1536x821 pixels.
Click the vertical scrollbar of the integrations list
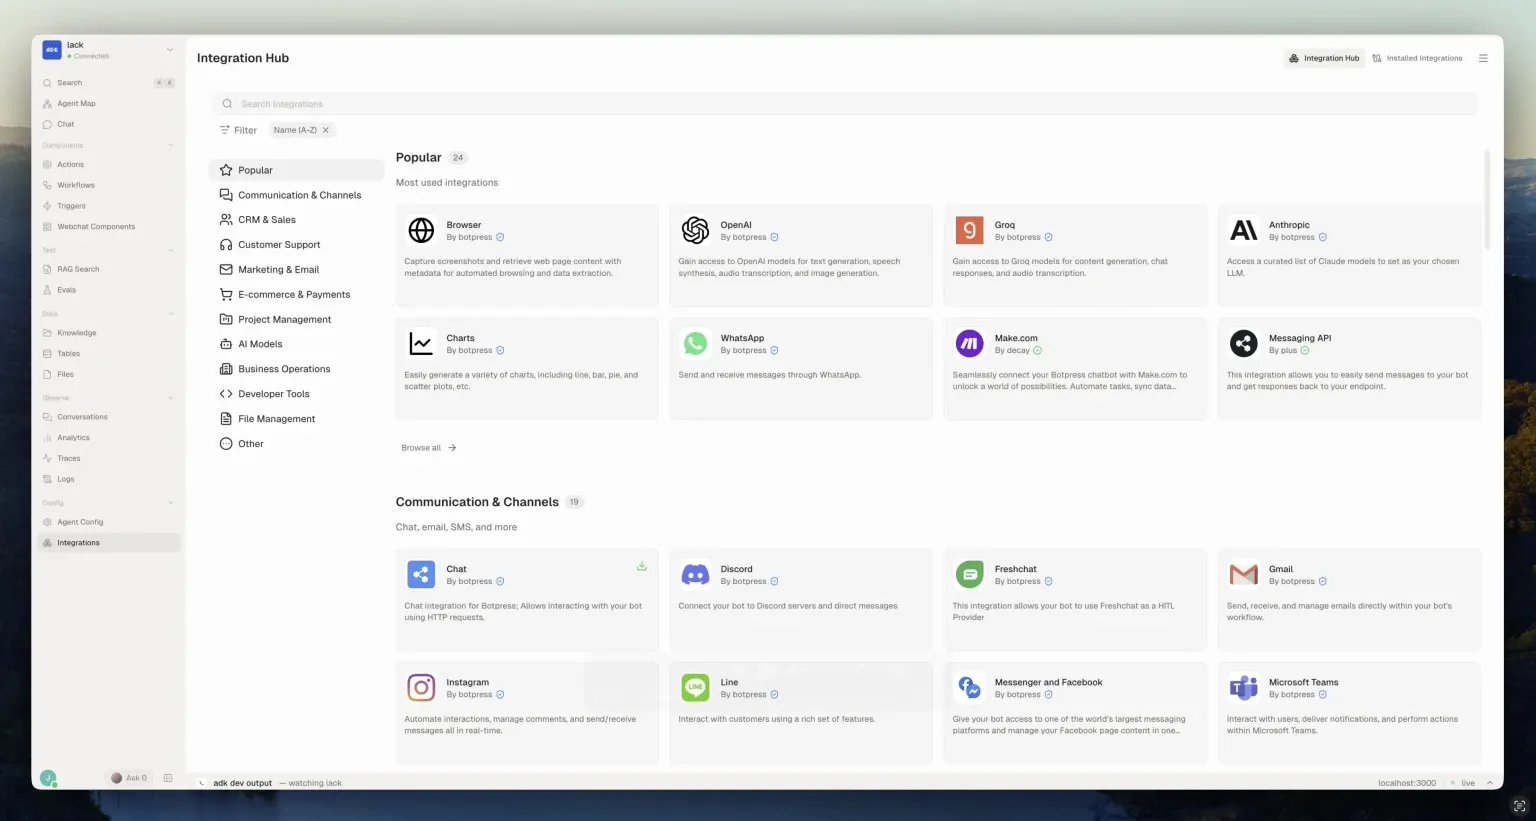click(x=1487, y=200)
